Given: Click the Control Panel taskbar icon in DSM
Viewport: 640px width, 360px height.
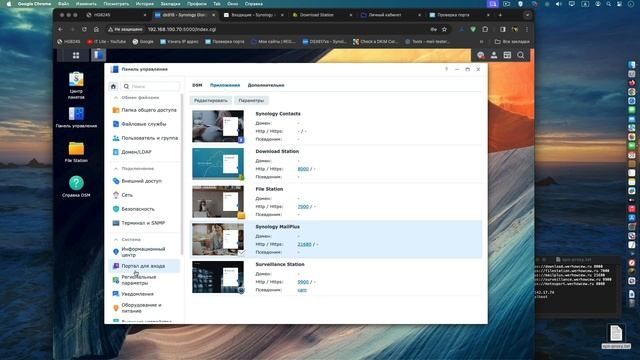Looking at the screenshot, I should click(x=98, y=55).
